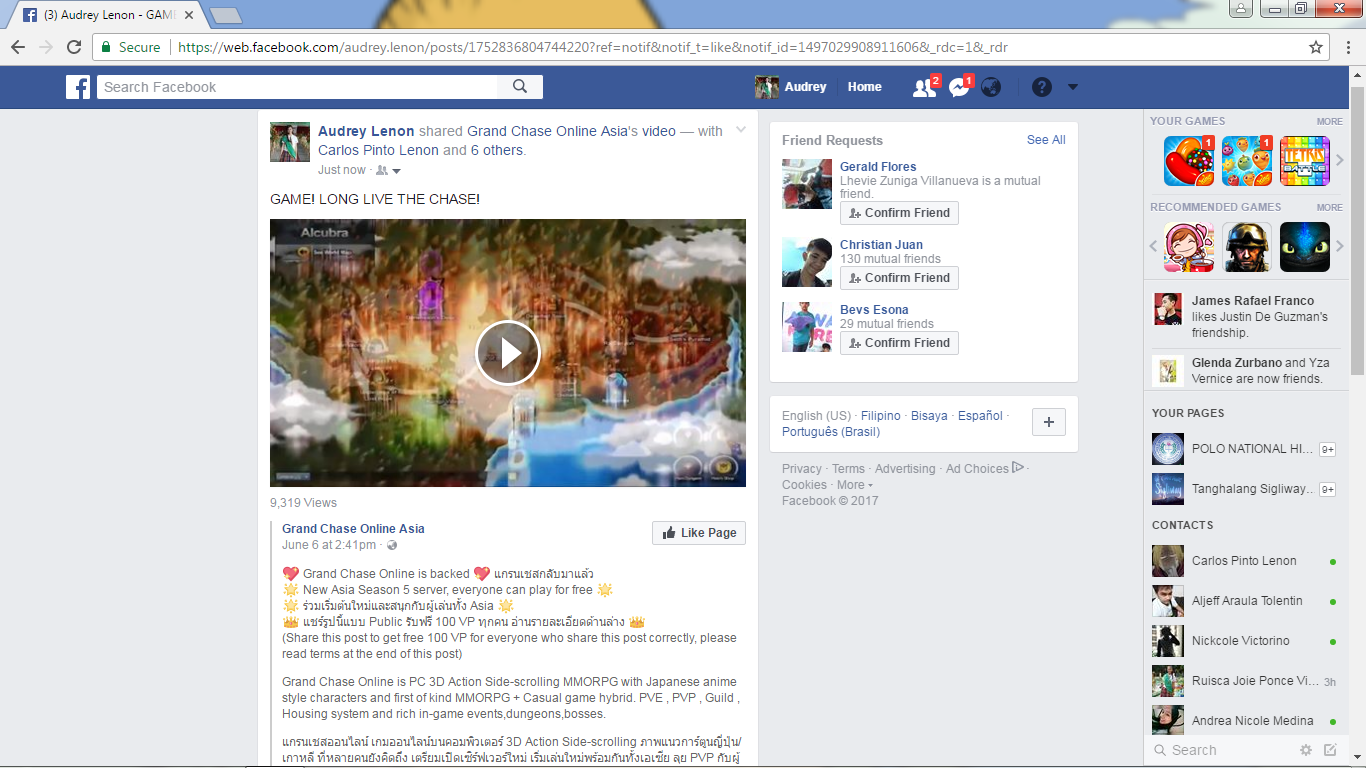Expand the More footer menu
This screenshot has height=768, width=1366.
click(x=855, y=485)
